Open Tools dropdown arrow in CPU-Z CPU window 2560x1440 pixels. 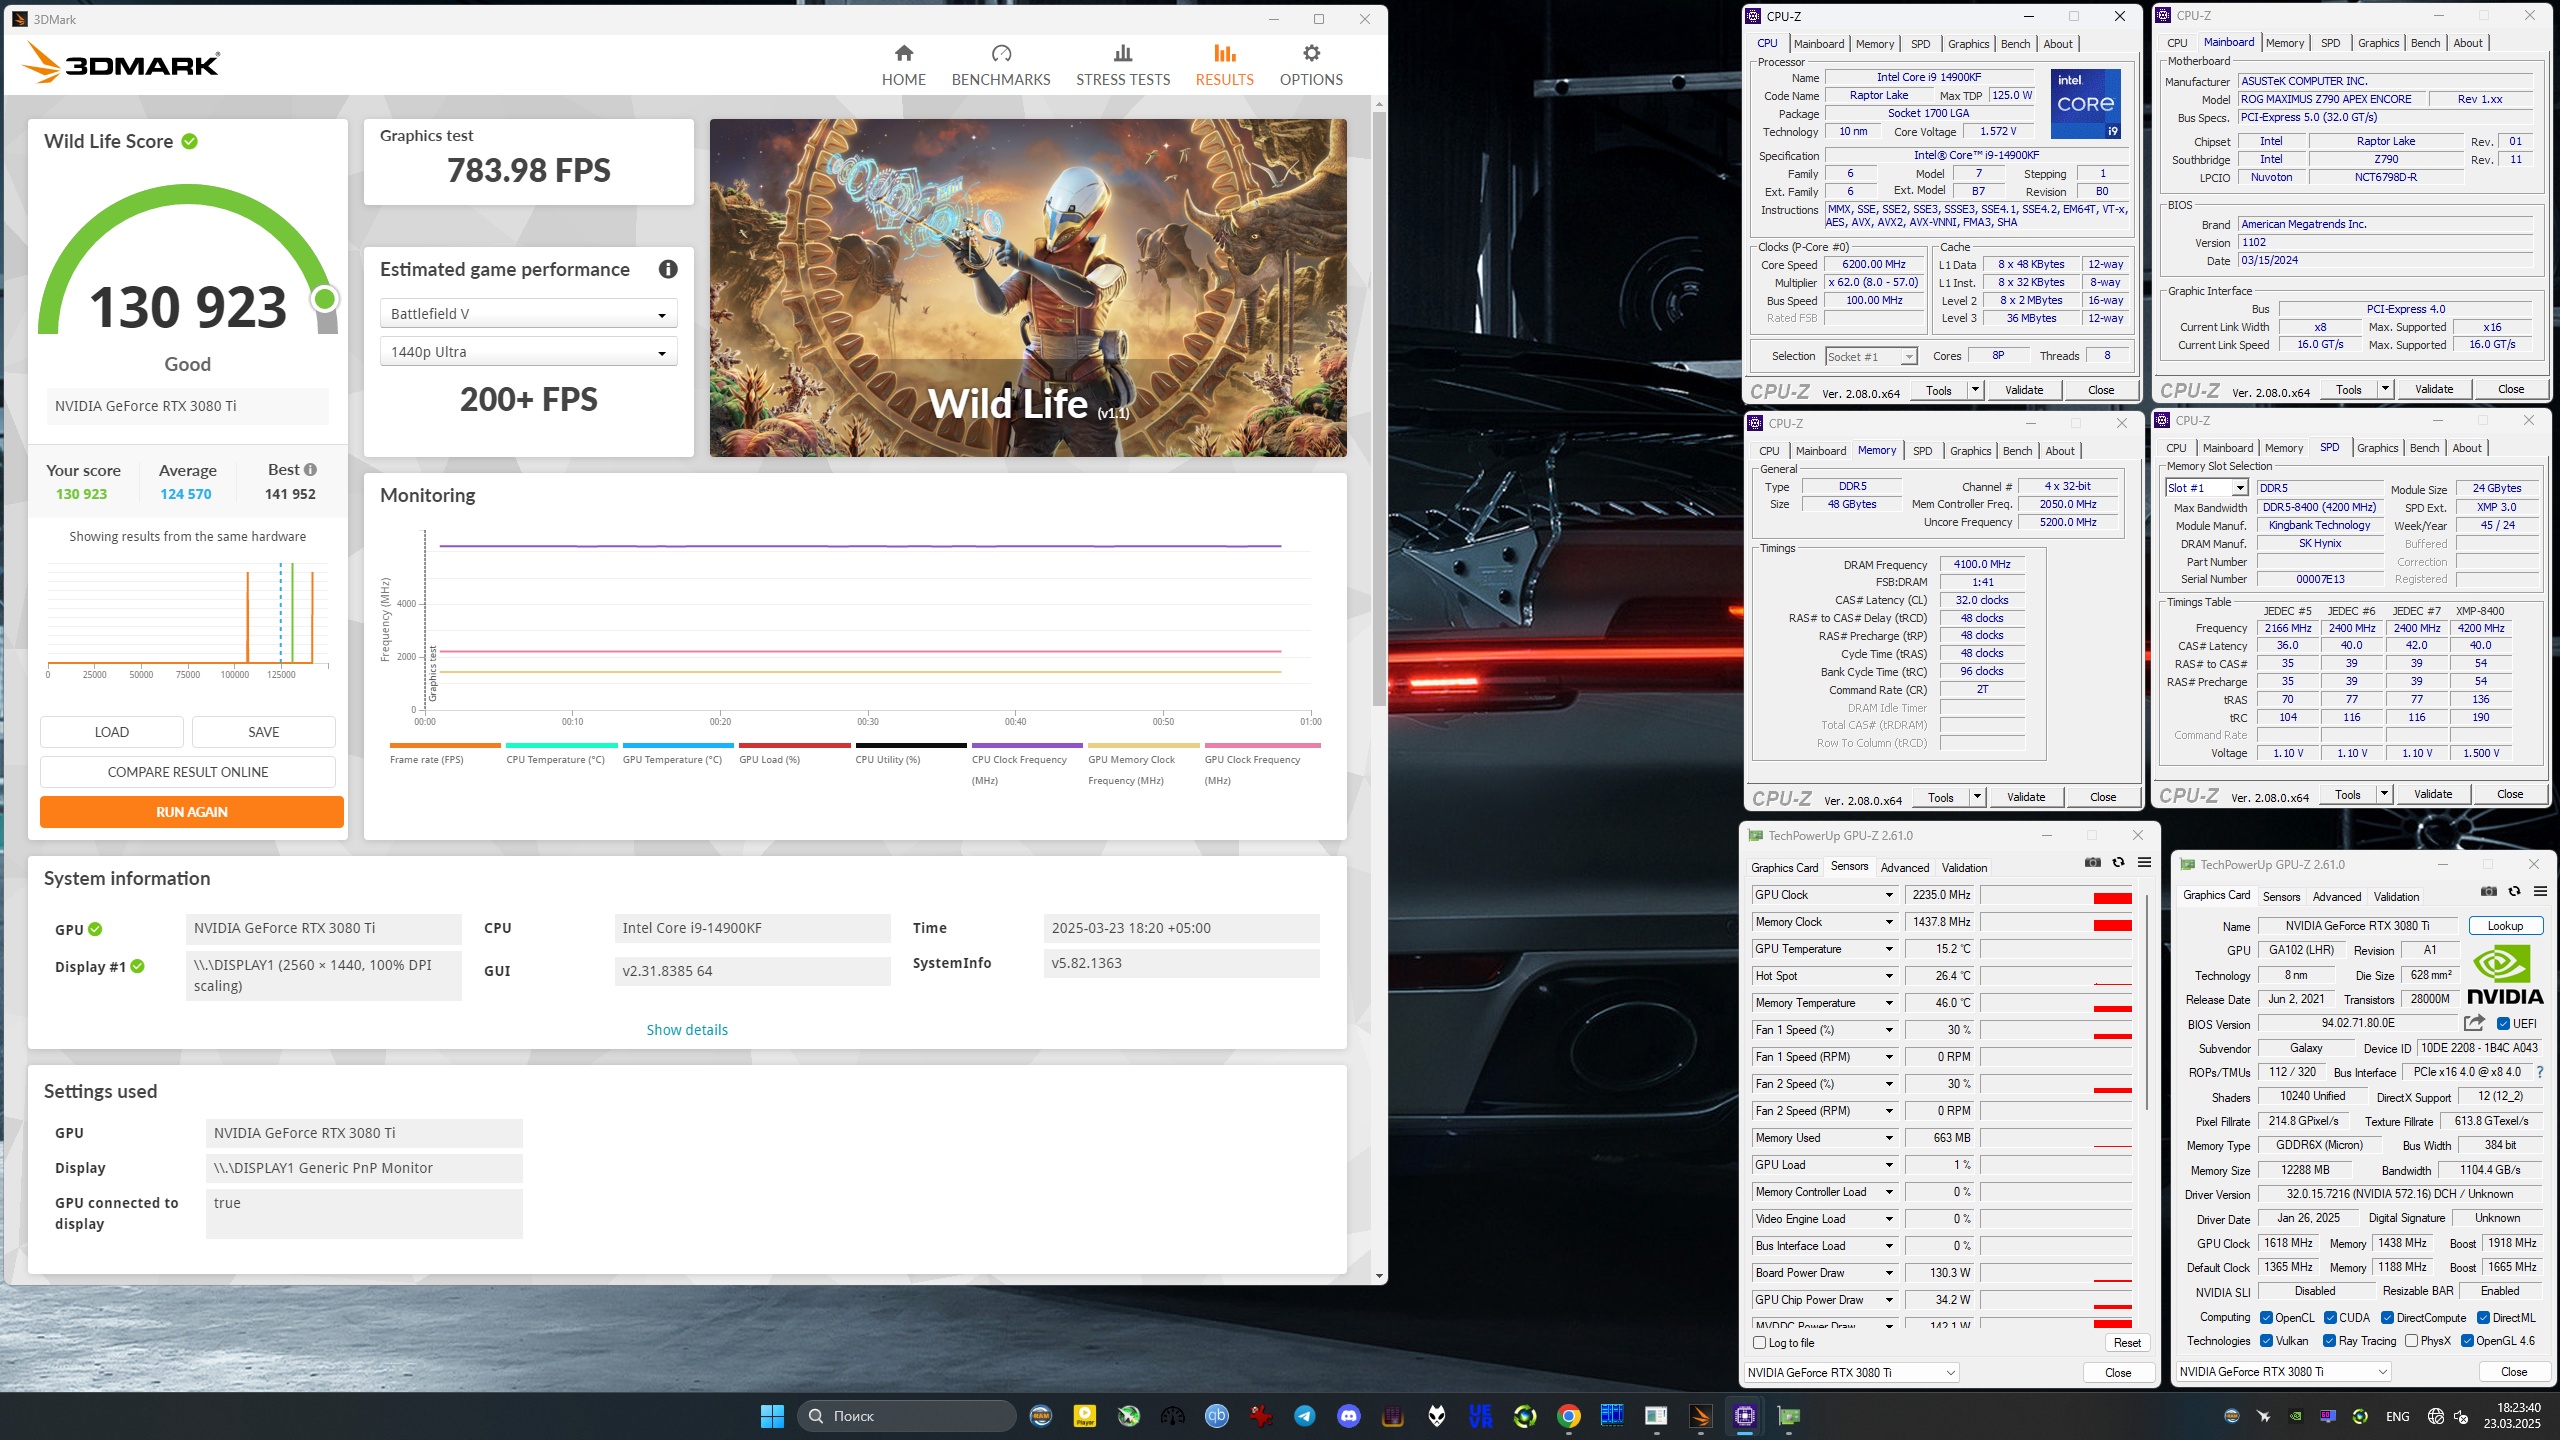(x=1975, y=390)
